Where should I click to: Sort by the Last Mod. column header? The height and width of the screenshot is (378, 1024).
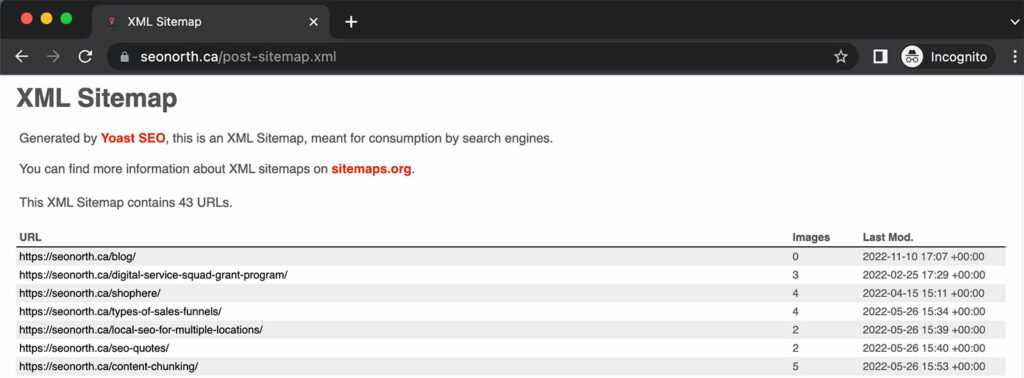[x=888, y=237]
